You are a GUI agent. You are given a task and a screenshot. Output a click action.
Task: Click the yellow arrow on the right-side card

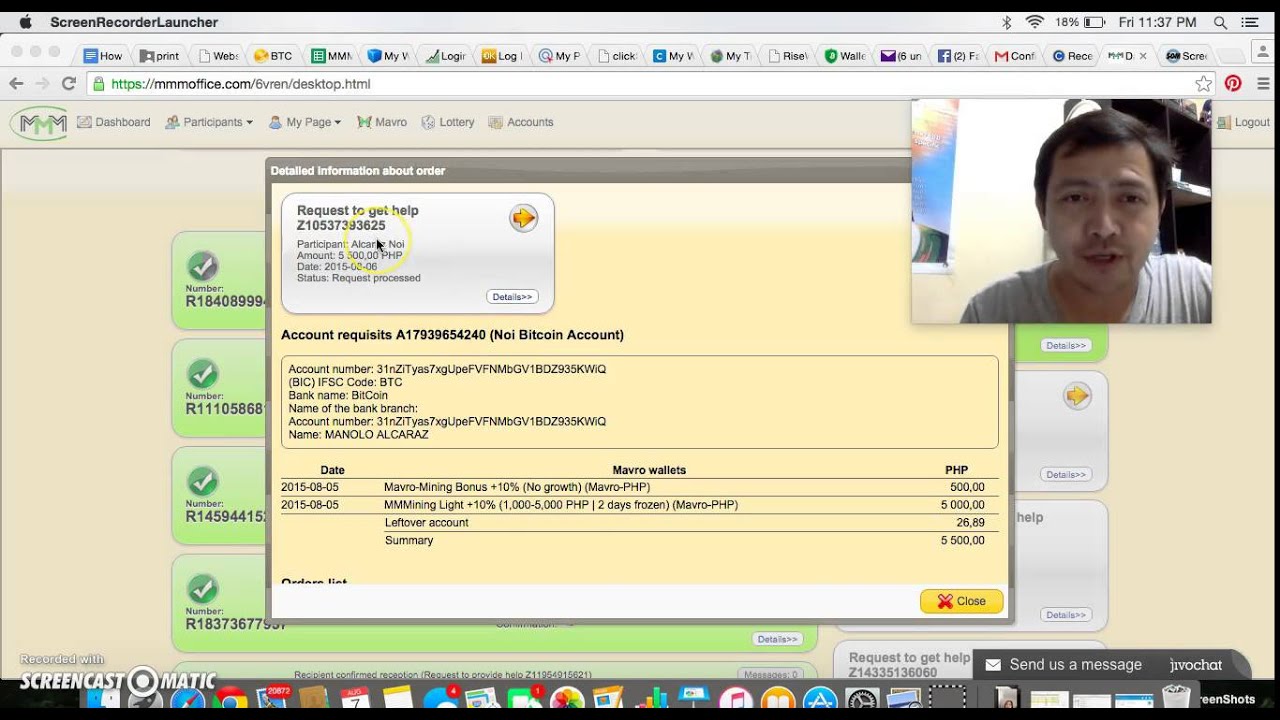click(1077, 396)
